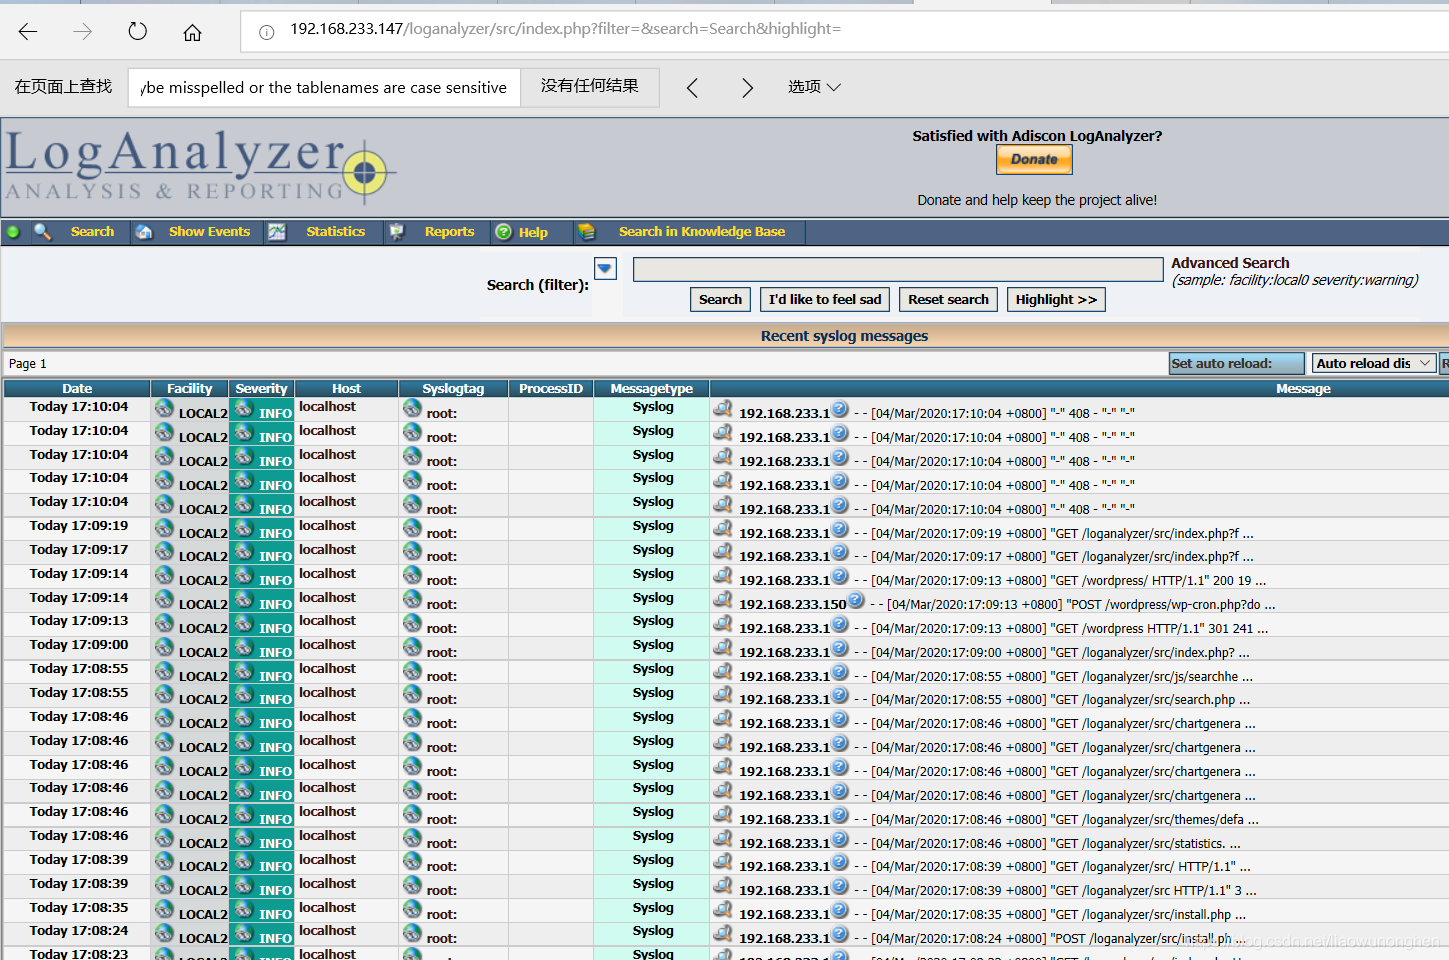This screenshot has width=1449, height=960.
Task: Click the install.php GET message at 17:08:35
Action: click(x=1050, y=914)
